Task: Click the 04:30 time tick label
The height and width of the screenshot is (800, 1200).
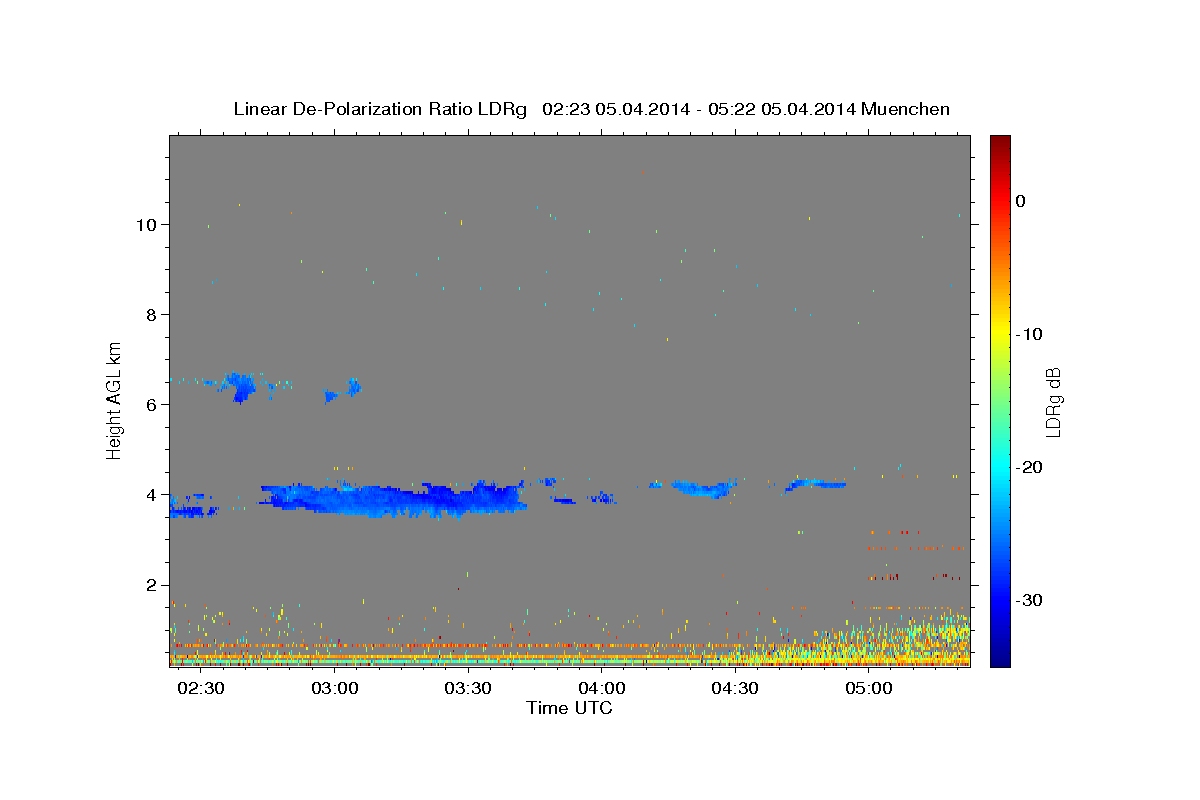Action: pyautogui.click(x=735, y=689)
